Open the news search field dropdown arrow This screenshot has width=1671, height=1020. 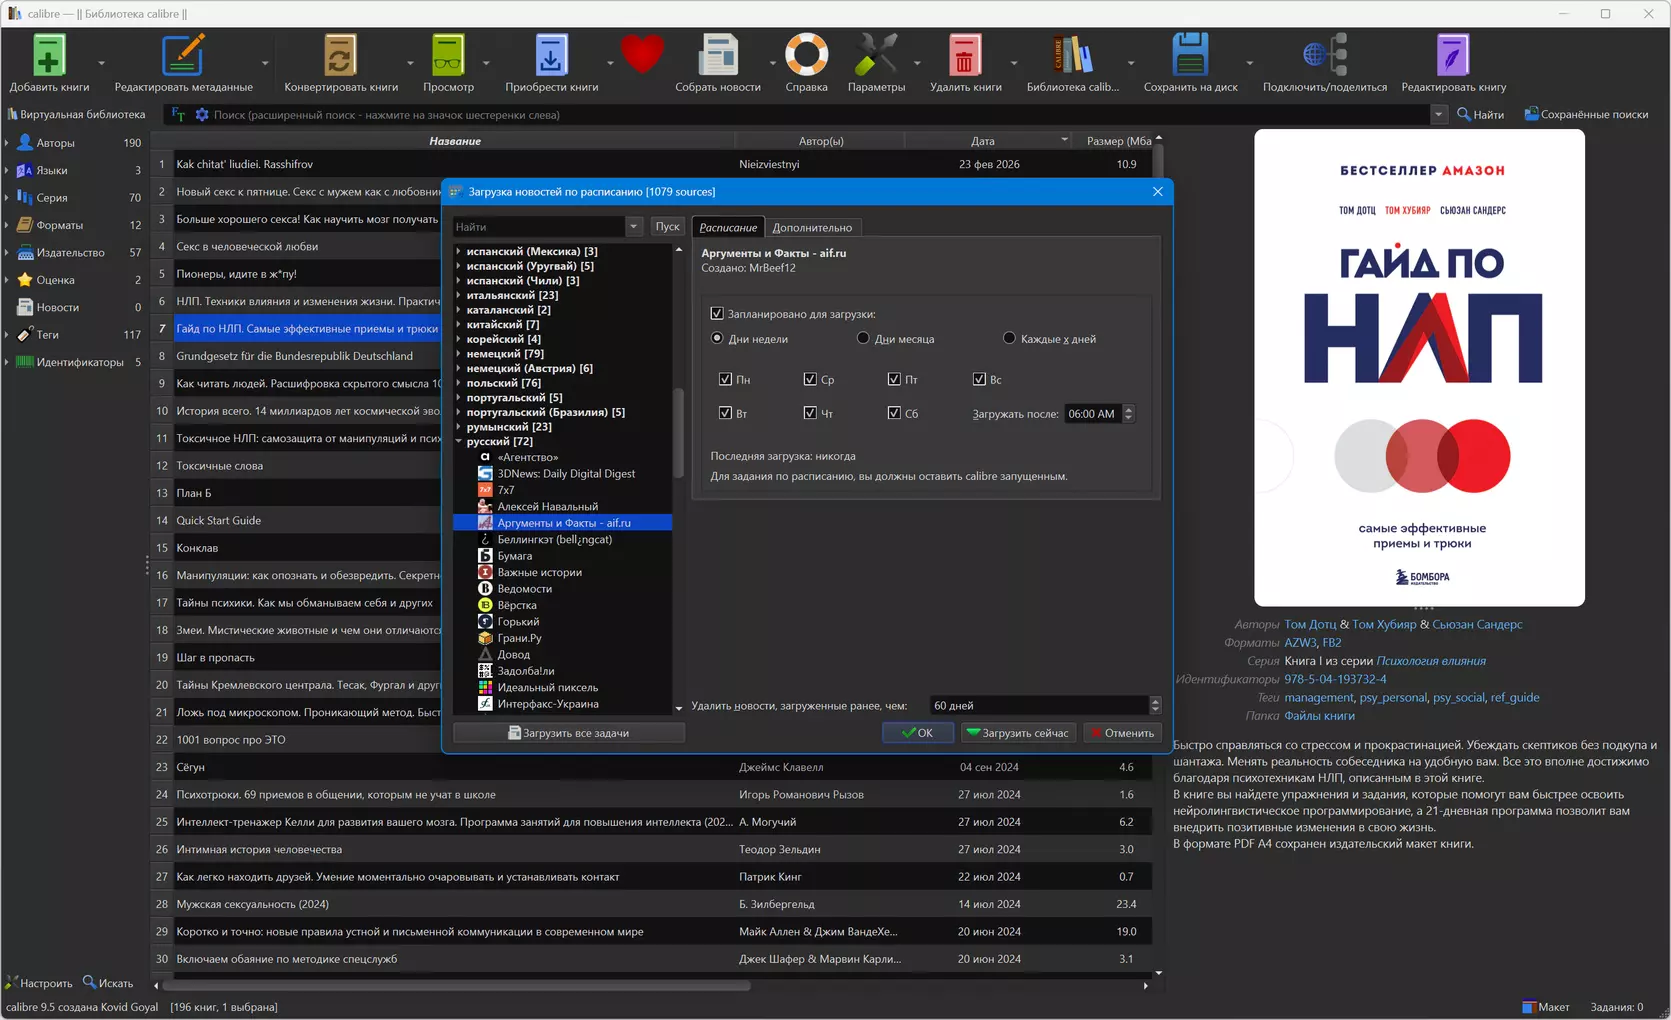(633, 227)
